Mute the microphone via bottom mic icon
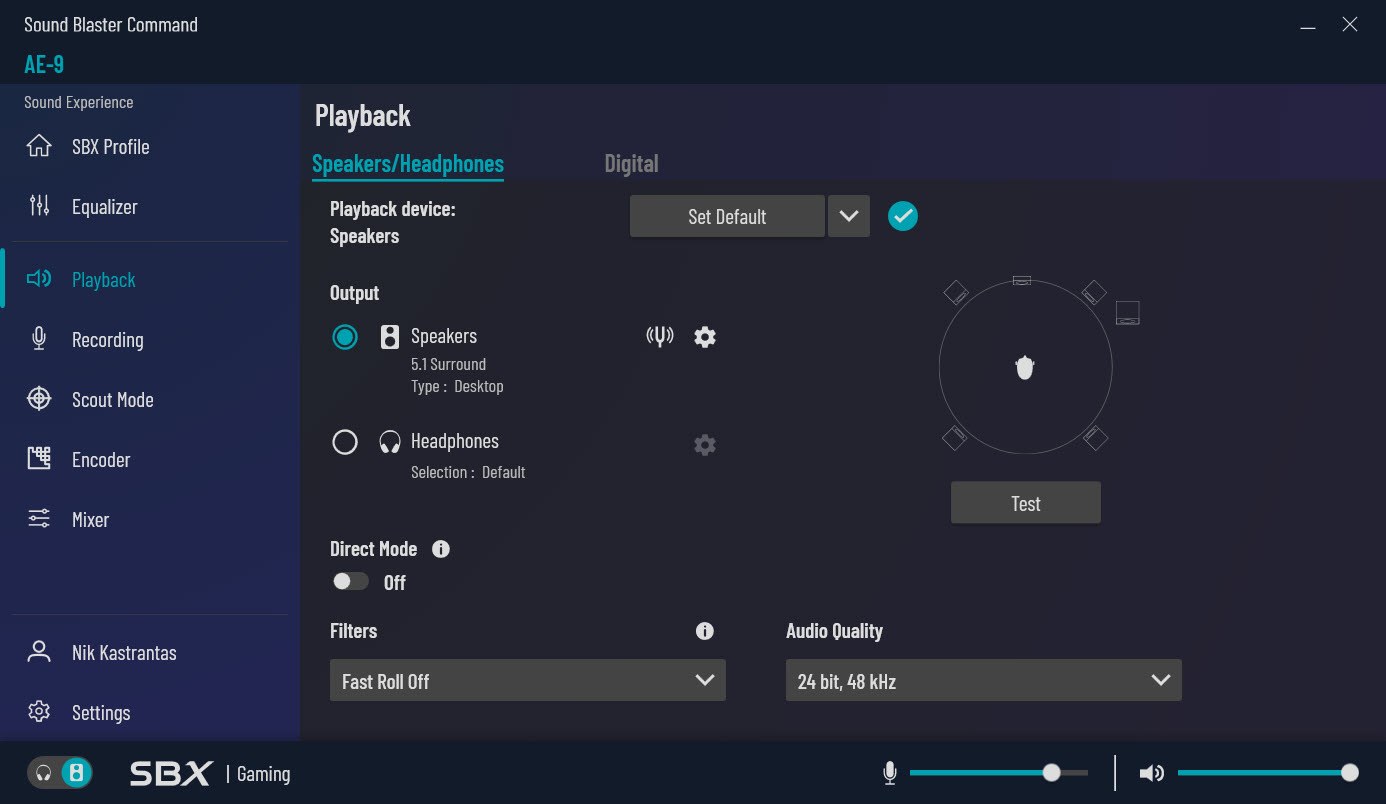The width and height of the screenshot is (1386, 804). pyautogui.click(x=890, y=773)
